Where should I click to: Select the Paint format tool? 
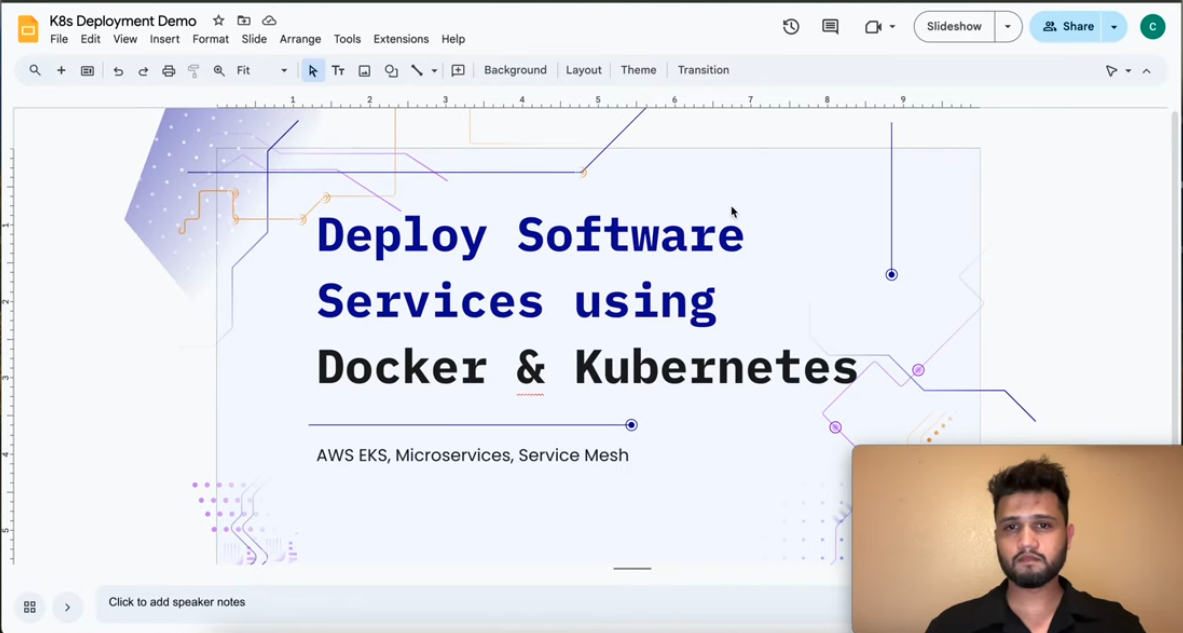194,70
